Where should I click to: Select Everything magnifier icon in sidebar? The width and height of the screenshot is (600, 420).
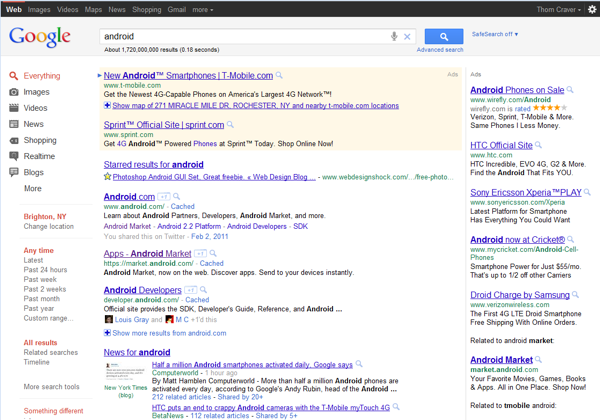(x=13, y=76)
